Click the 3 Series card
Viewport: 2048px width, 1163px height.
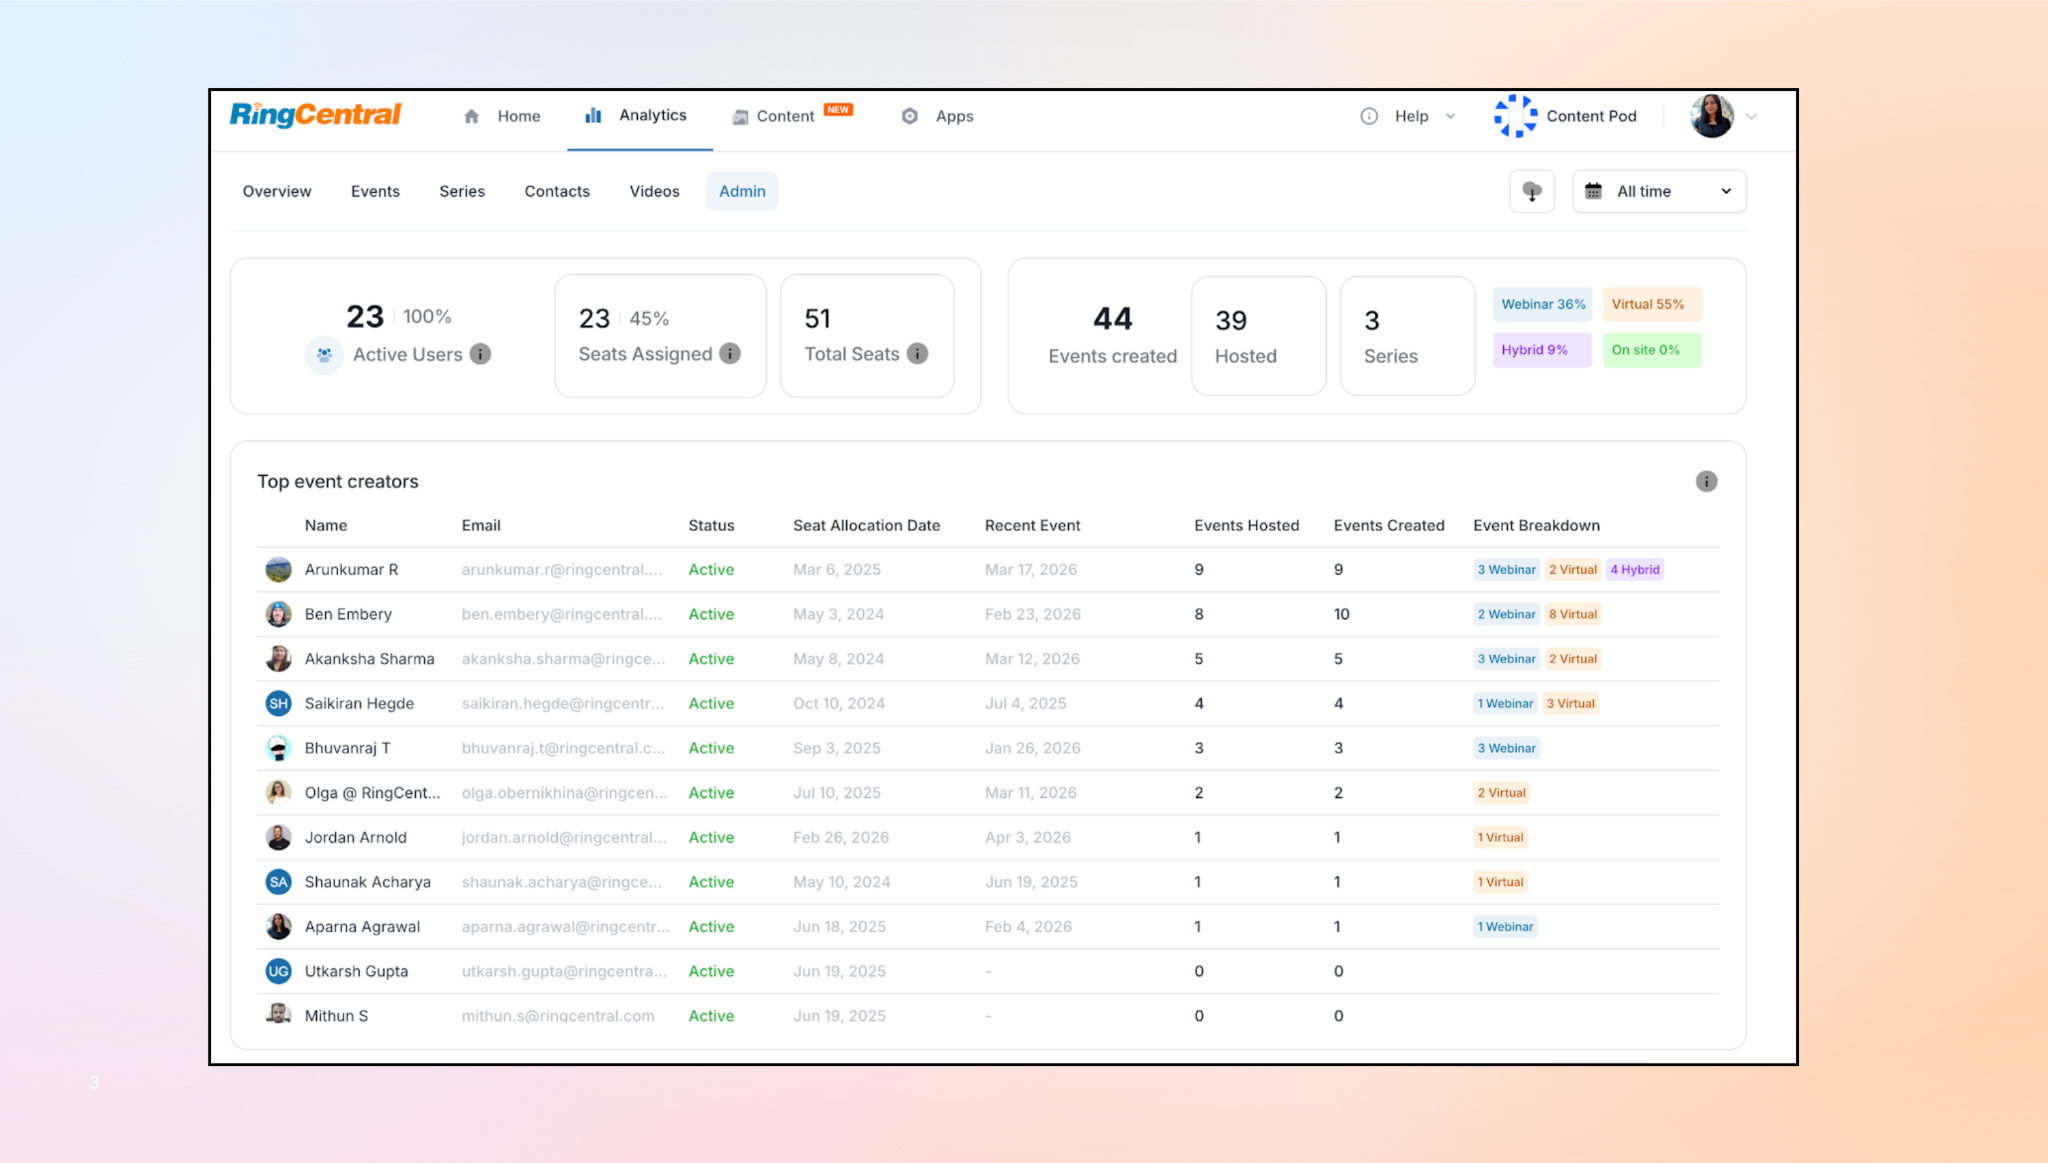coord(1407,336)
